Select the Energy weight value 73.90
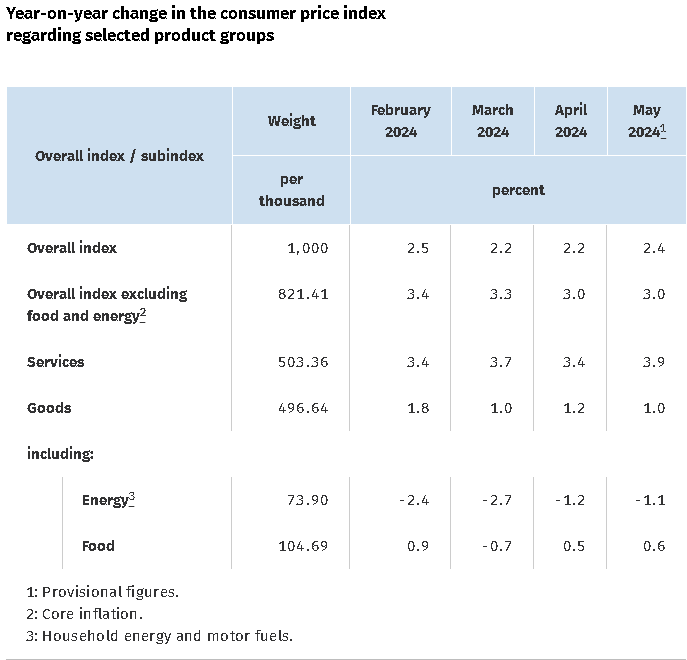The width and height of the screenshot is (687, 660). point(306,500)
